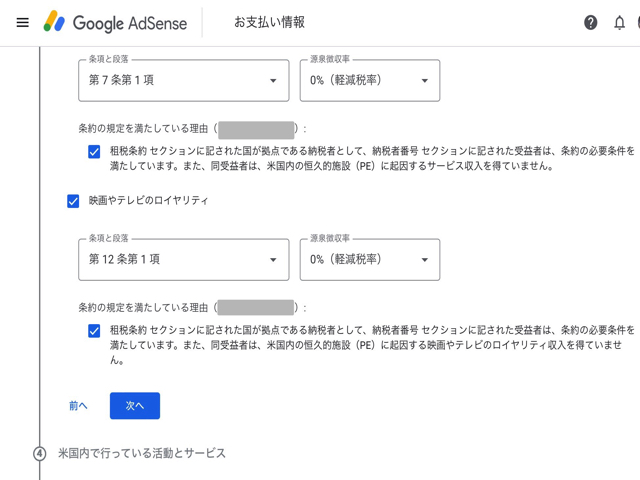640x480 pixels.
Task: Open step 米国内で行っている活動とサービス
Action: (141, 454)
